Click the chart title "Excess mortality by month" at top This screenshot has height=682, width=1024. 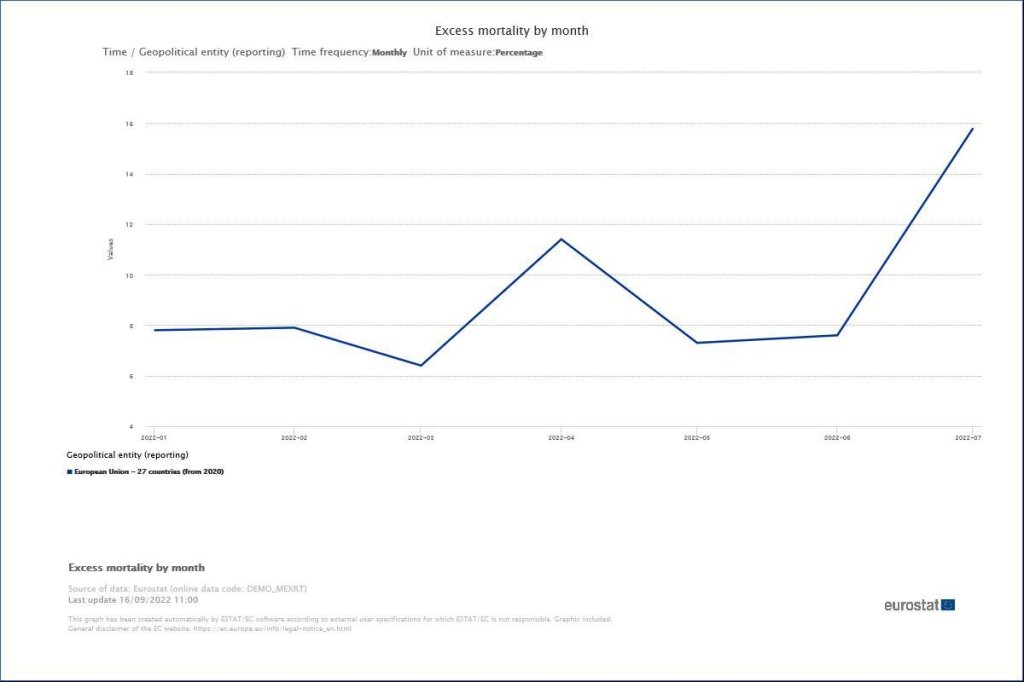[511, 31]
